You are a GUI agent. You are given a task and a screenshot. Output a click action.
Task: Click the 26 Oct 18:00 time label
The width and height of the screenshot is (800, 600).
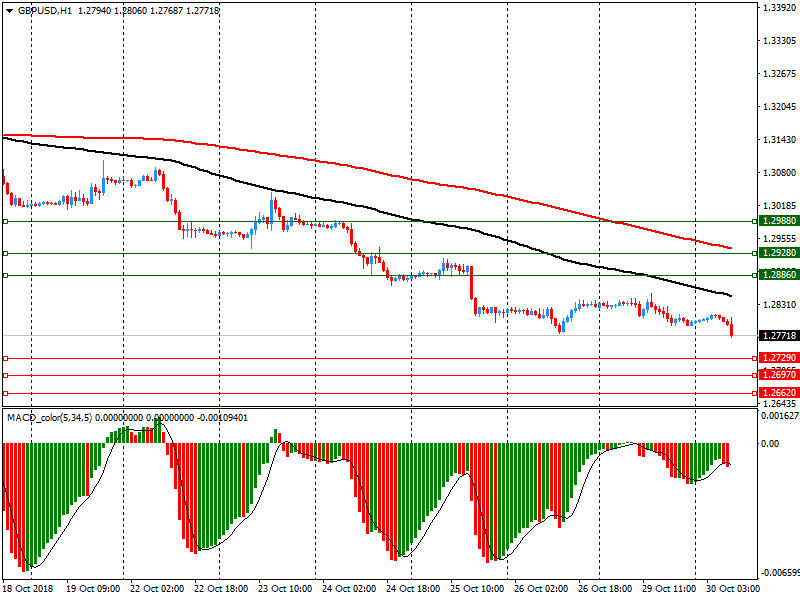(x=604, y=590)
